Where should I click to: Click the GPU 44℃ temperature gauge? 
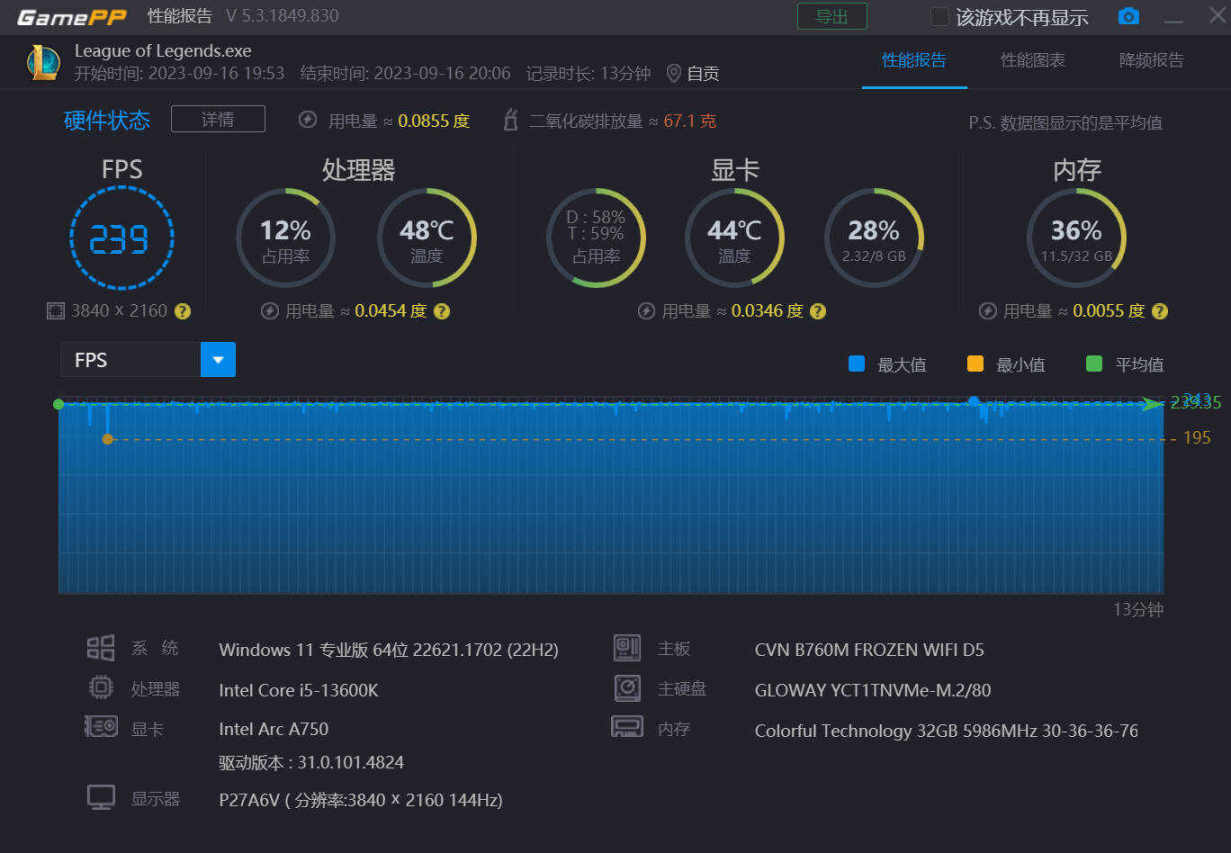(x=735, y=238)
